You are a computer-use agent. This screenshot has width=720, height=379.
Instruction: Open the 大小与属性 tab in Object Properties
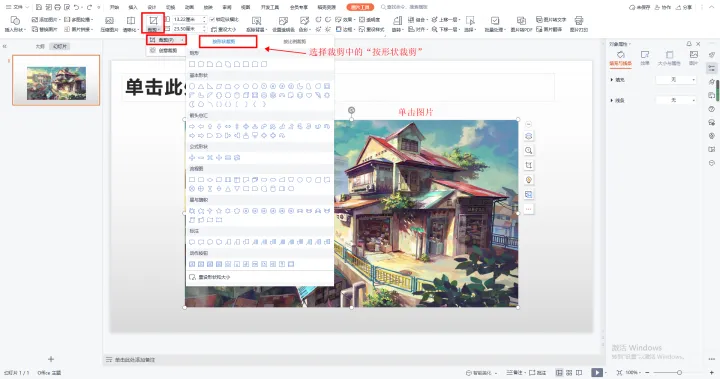tap(669, 58)
